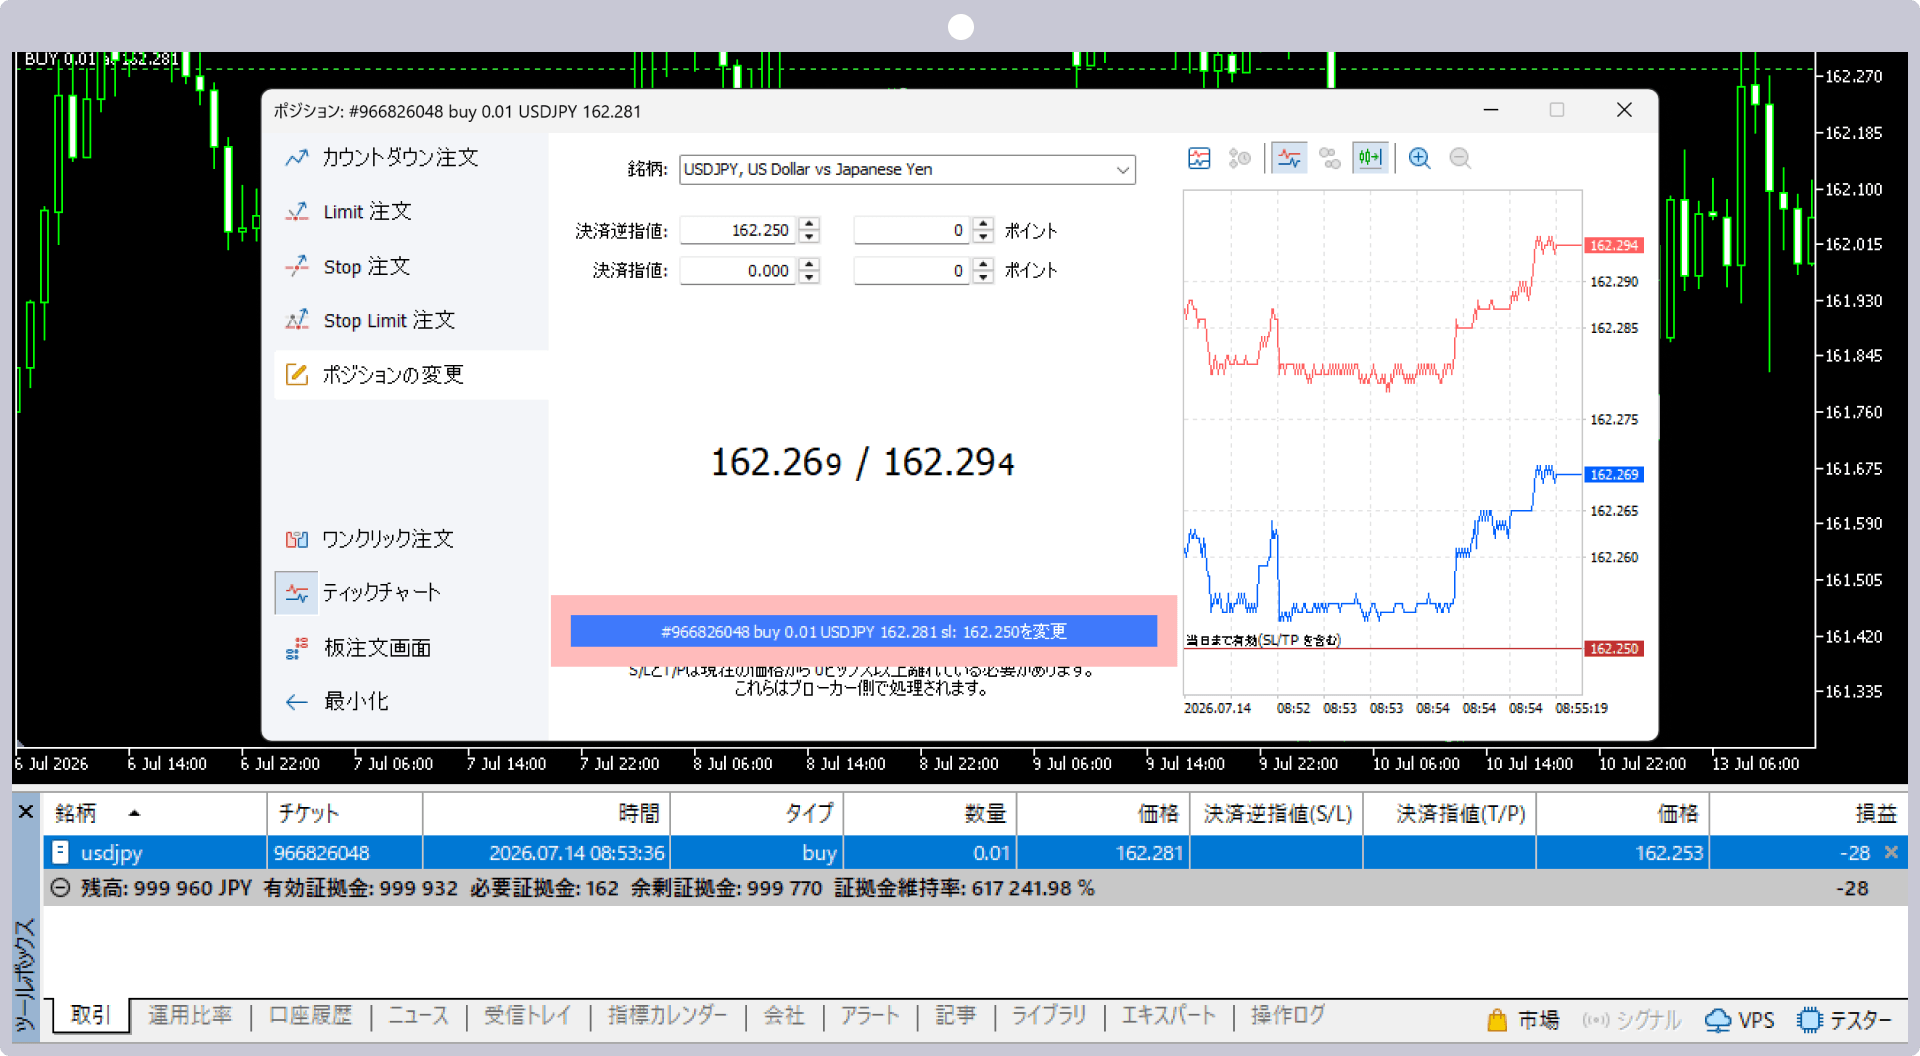Screen dimensions: 1920x1056
Task: Sort by 損益 column header
Action: [x=1808, y=814]
